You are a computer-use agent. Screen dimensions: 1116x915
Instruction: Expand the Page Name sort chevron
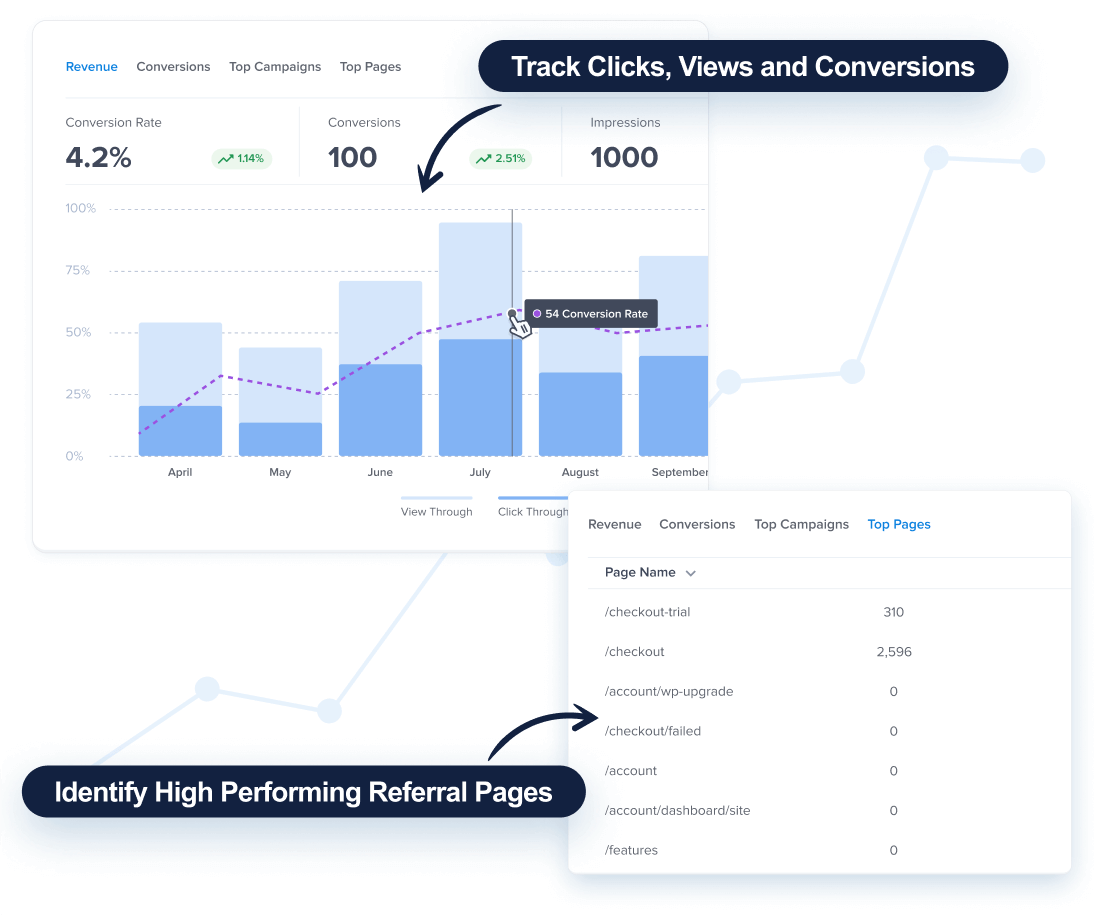coord(690,573)
